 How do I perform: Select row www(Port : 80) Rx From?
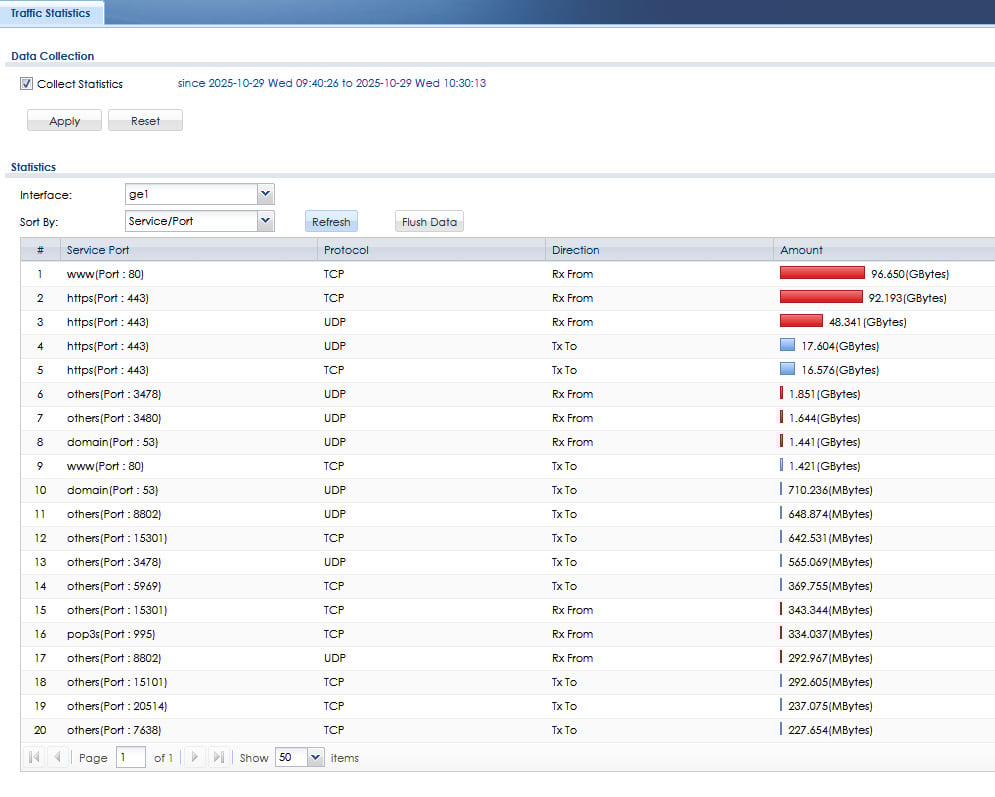[508, 274]
